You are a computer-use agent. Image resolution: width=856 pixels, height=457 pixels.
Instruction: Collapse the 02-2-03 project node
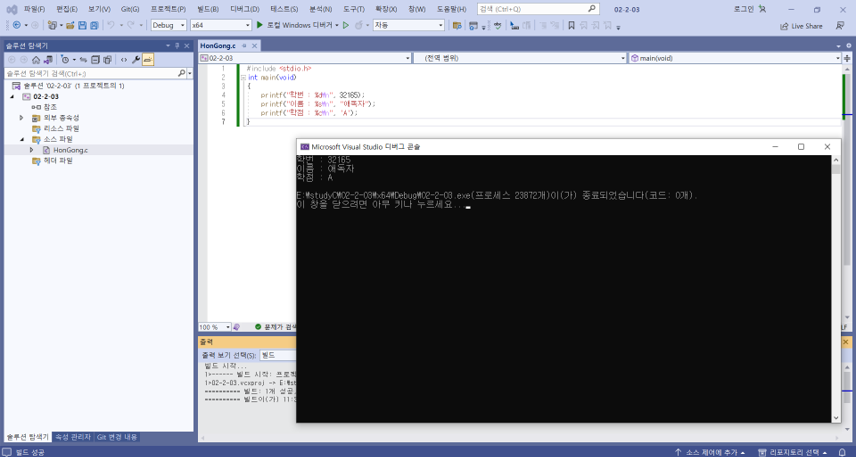tap(12, 96)
